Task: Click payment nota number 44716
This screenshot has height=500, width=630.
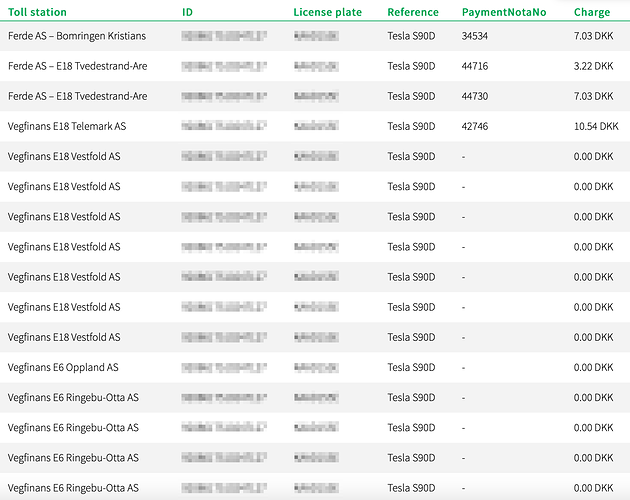Action: [475, 66]
